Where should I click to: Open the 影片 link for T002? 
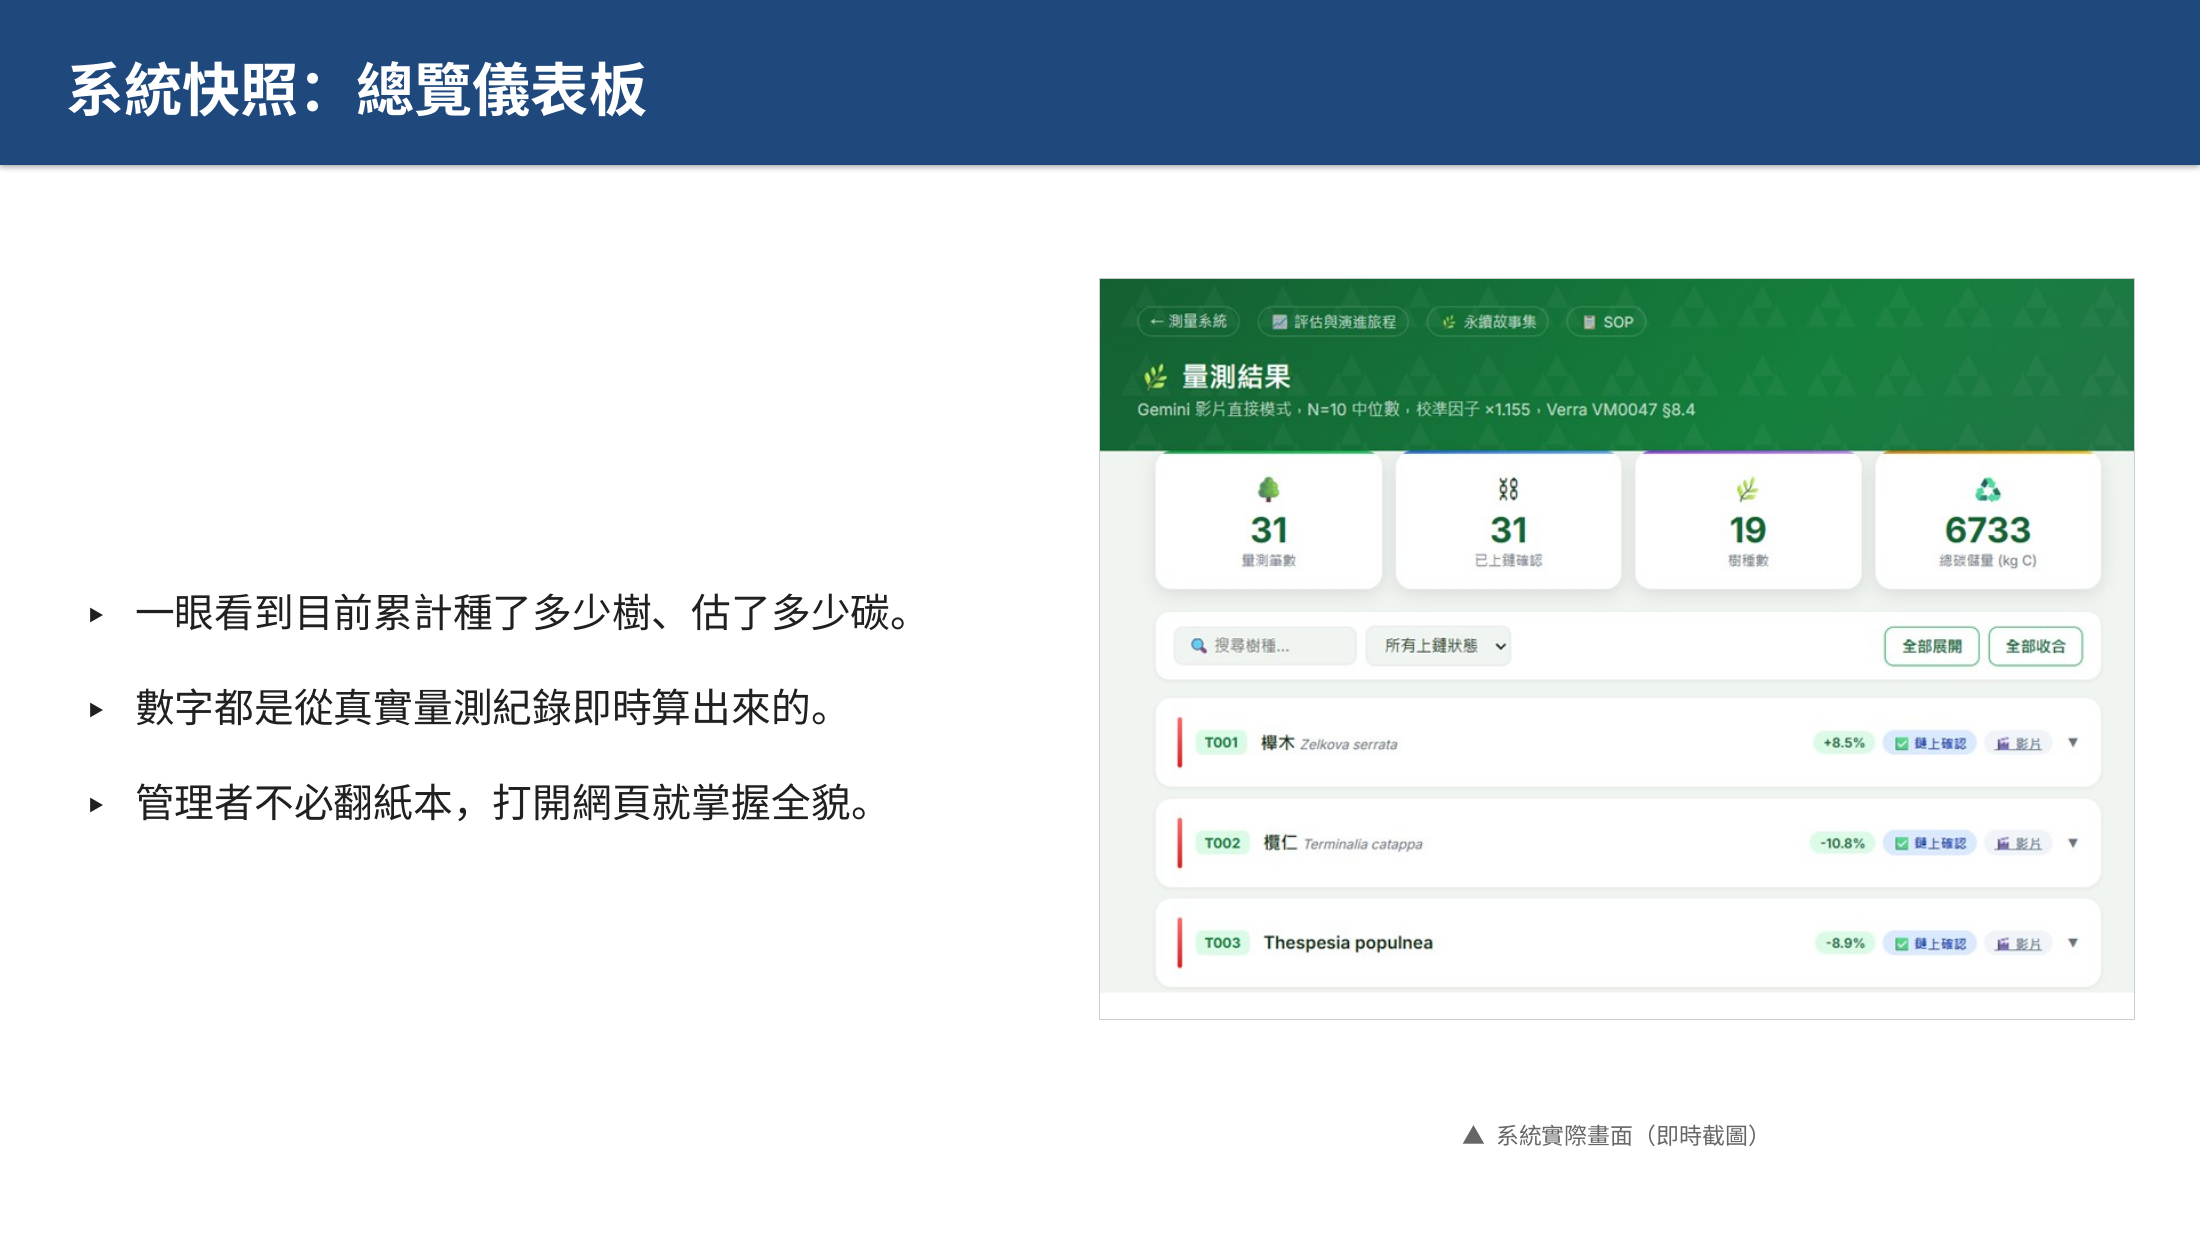(2018, 843)
